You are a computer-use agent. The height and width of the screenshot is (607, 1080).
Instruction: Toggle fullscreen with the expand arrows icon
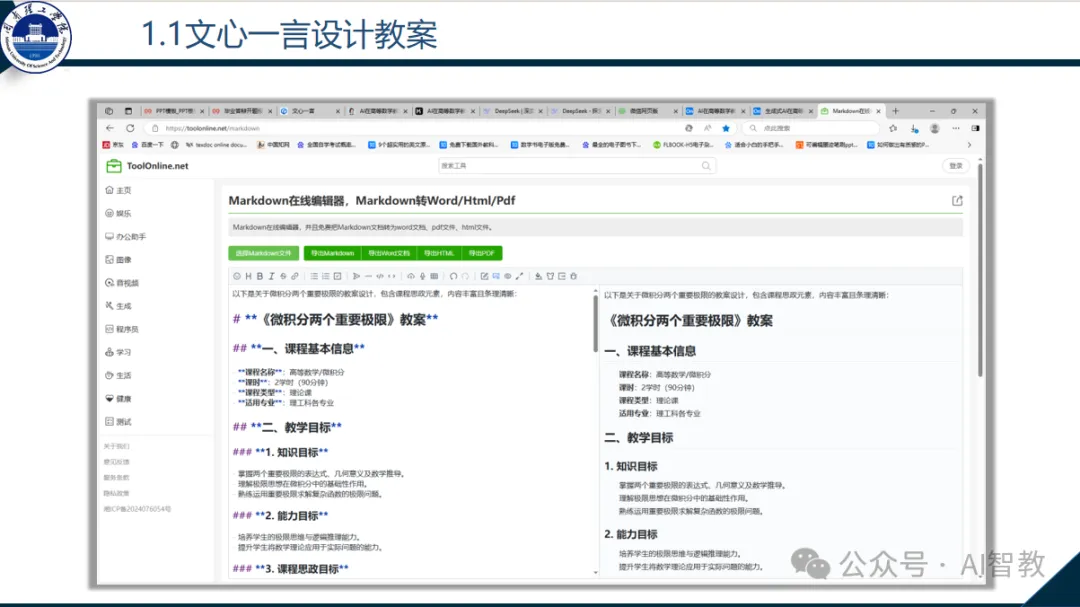pyautogui.click(x=519, y=276)
